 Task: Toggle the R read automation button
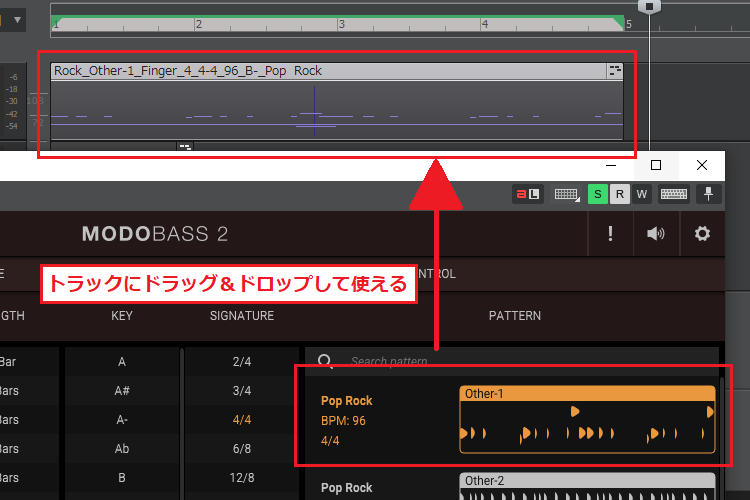(620, 194)
